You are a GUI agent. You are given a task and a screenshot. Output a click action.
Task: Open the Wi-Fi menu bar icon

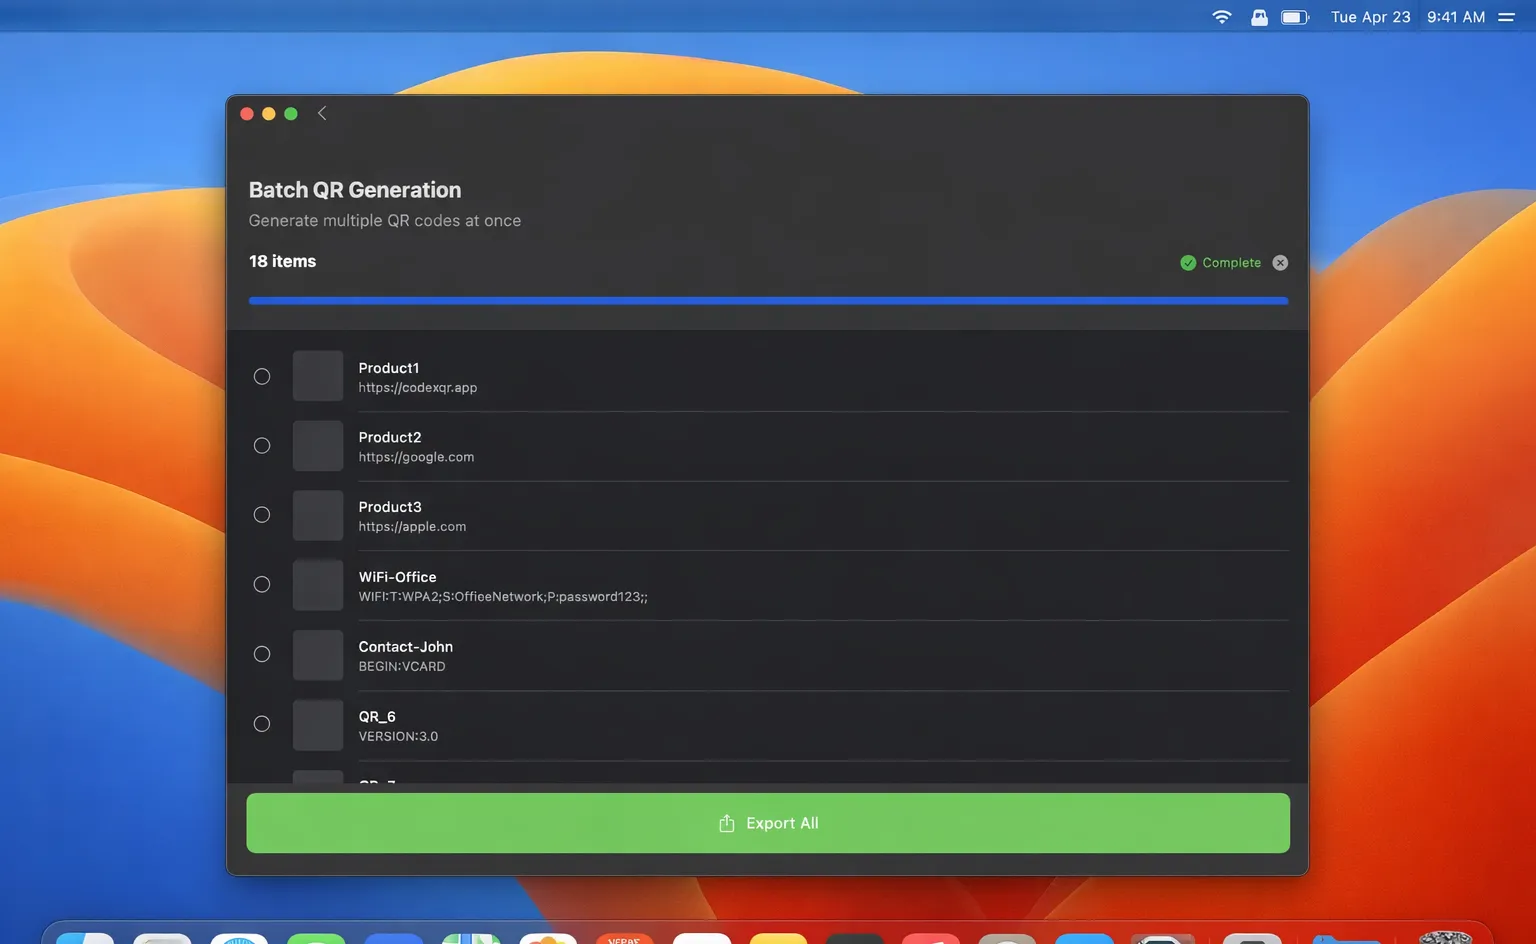[1221, 17]
